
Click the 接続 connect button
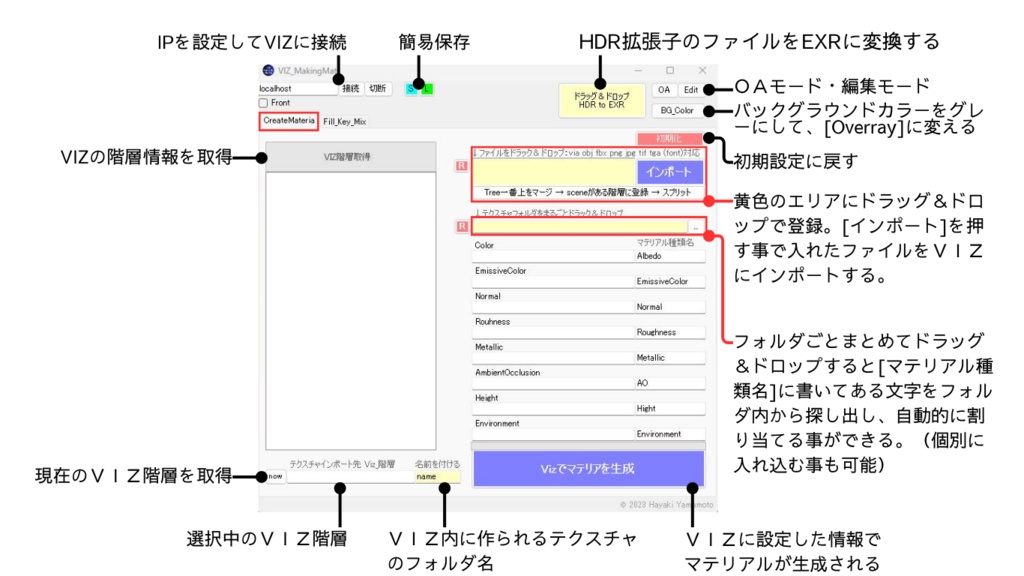click(353, 89)
